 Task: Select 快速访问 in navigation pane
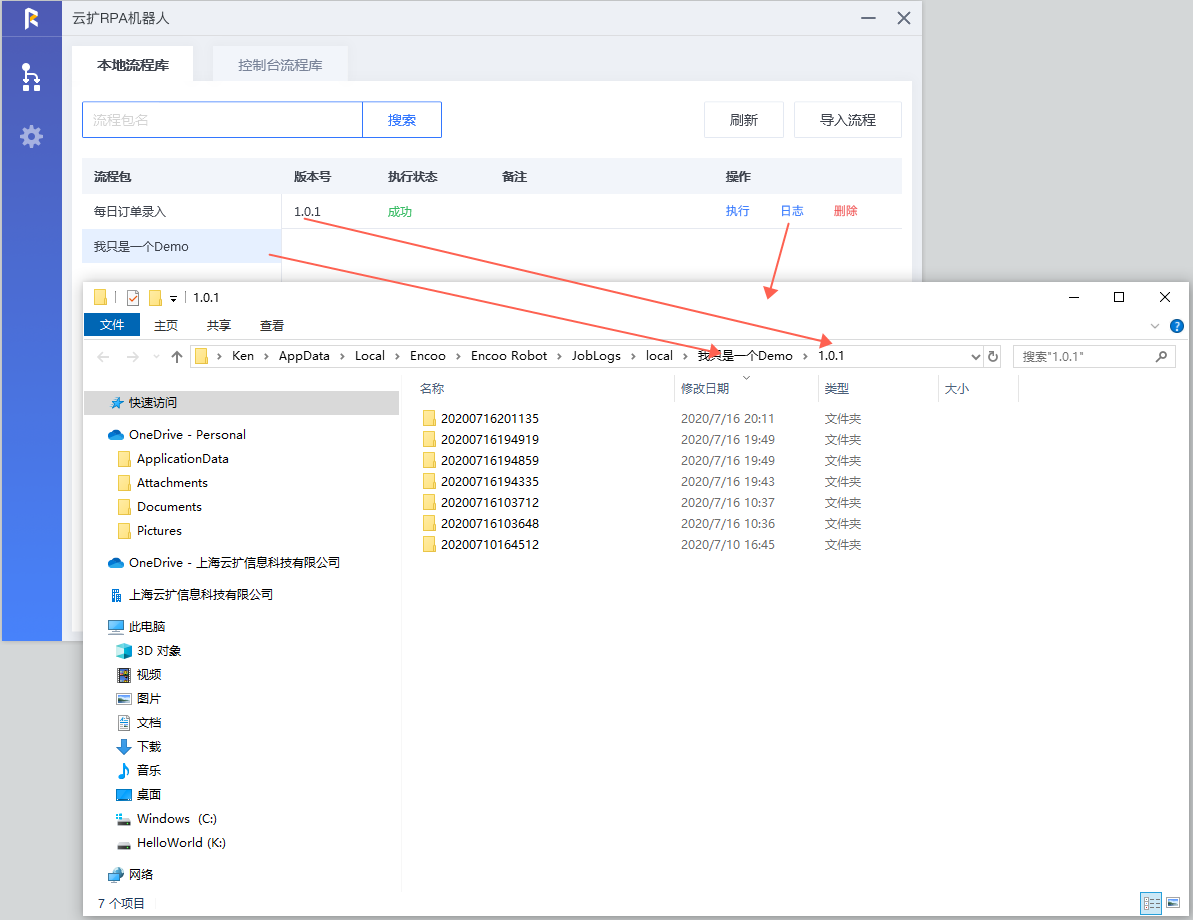(241, 403)
